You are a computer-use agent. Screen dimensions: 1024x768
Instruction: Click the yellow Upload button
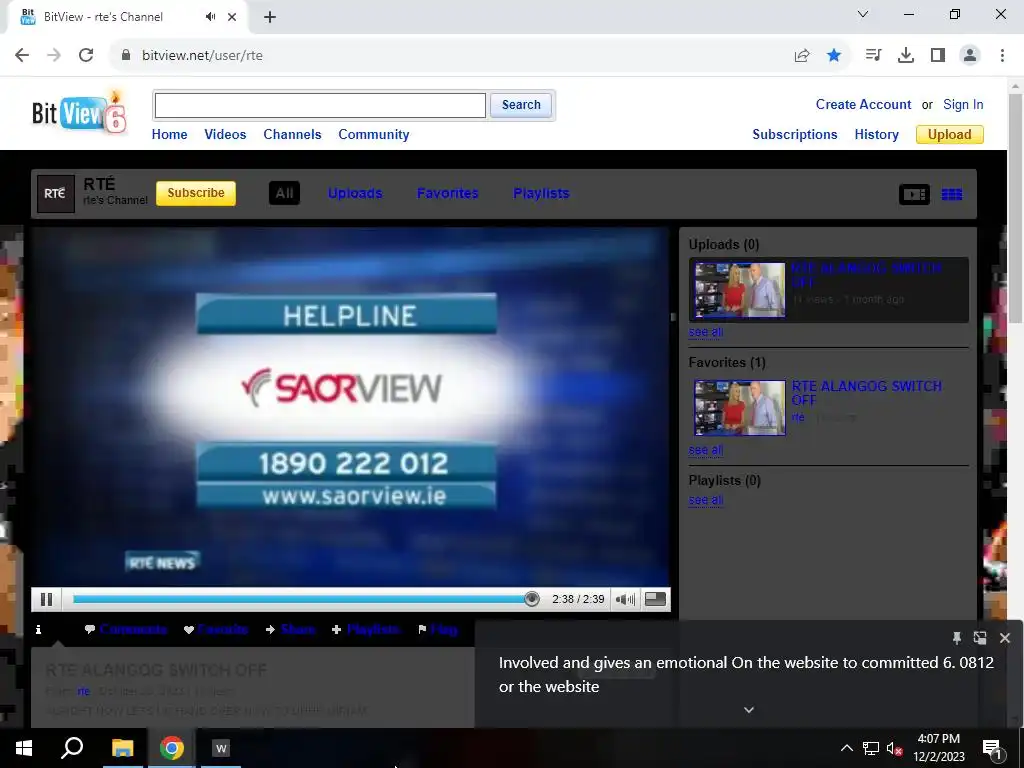(x=950, y=135)
